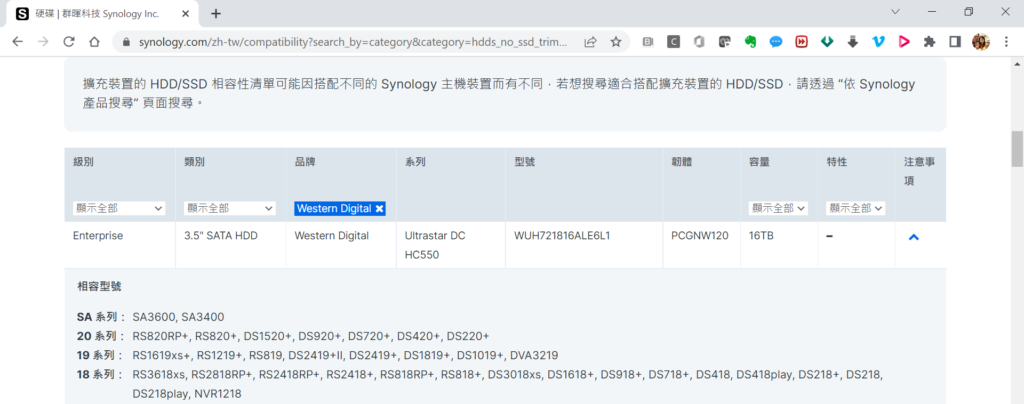Viewport: 1024px width, 404px height.
Task: Open the Evernote Web Clipper extension
Action: pyautogui.click(x=750, y=42)
